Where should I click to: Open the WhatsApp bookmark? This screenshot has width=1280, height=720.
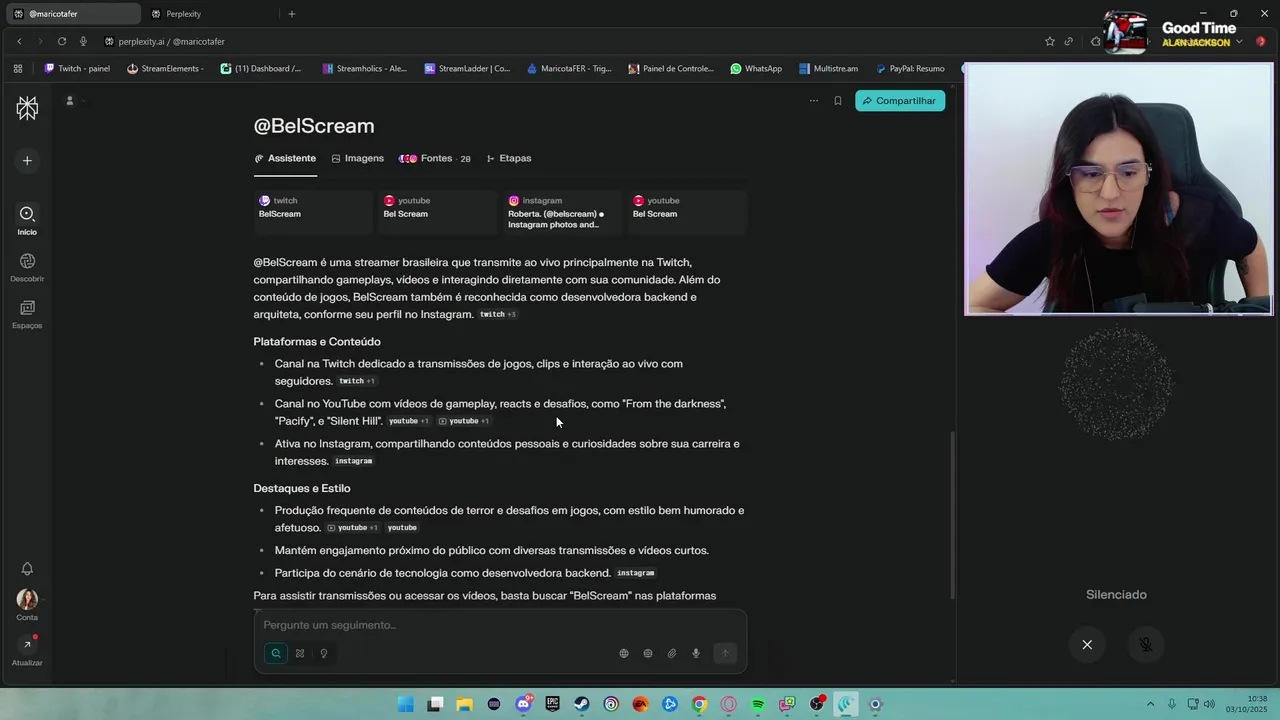coord(756,69)
